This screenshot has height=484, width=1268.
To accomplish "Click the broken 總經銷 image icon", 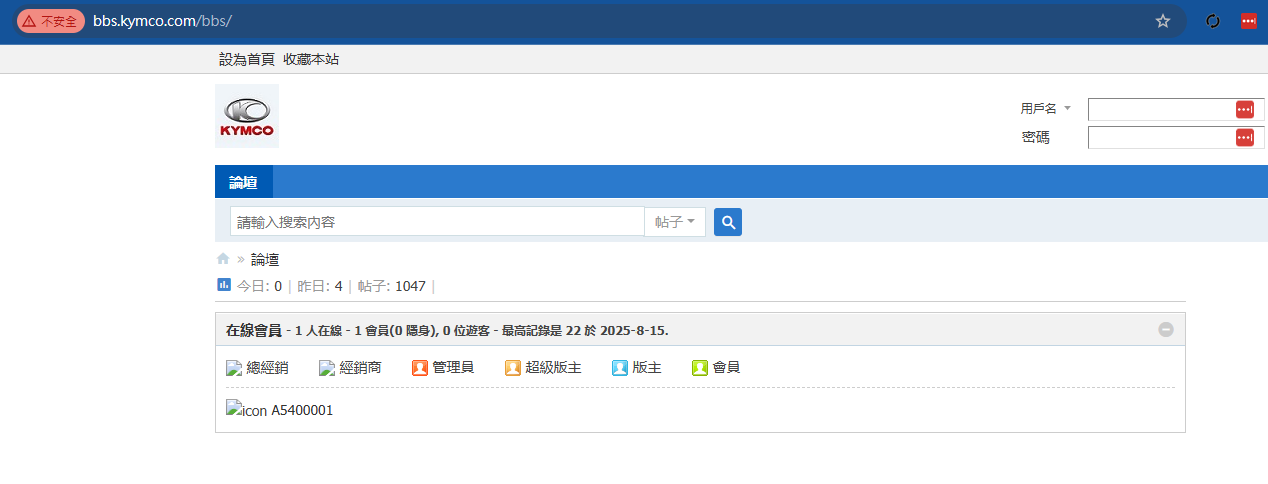I will point(234,368).
